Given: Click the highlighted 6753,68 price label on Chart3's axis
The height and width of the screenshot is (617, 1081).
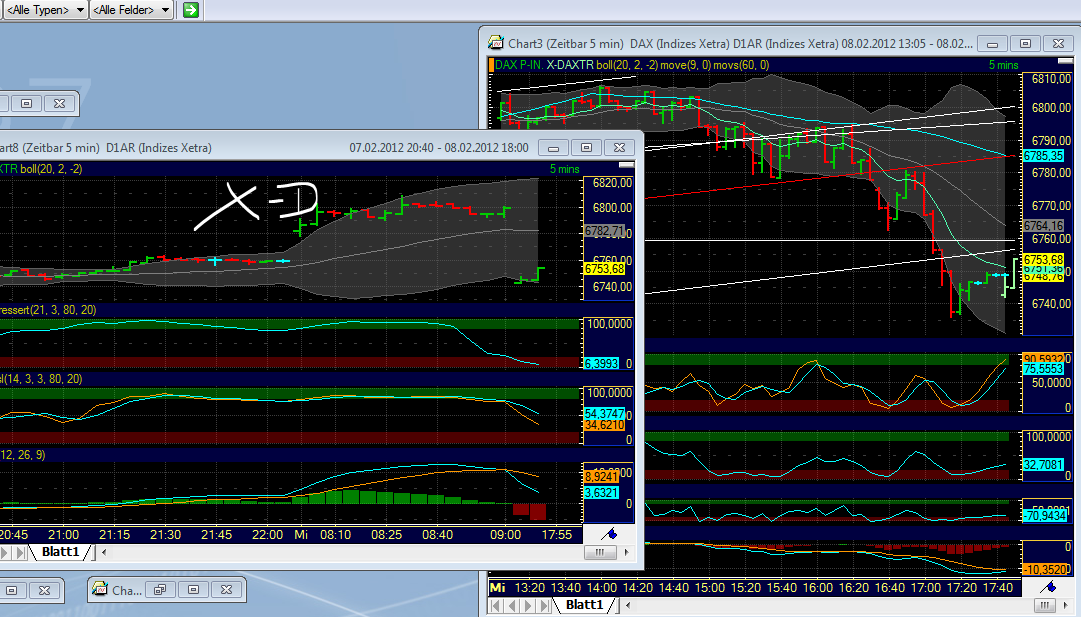Looking at the screenshot, I should click(1044, 258).
